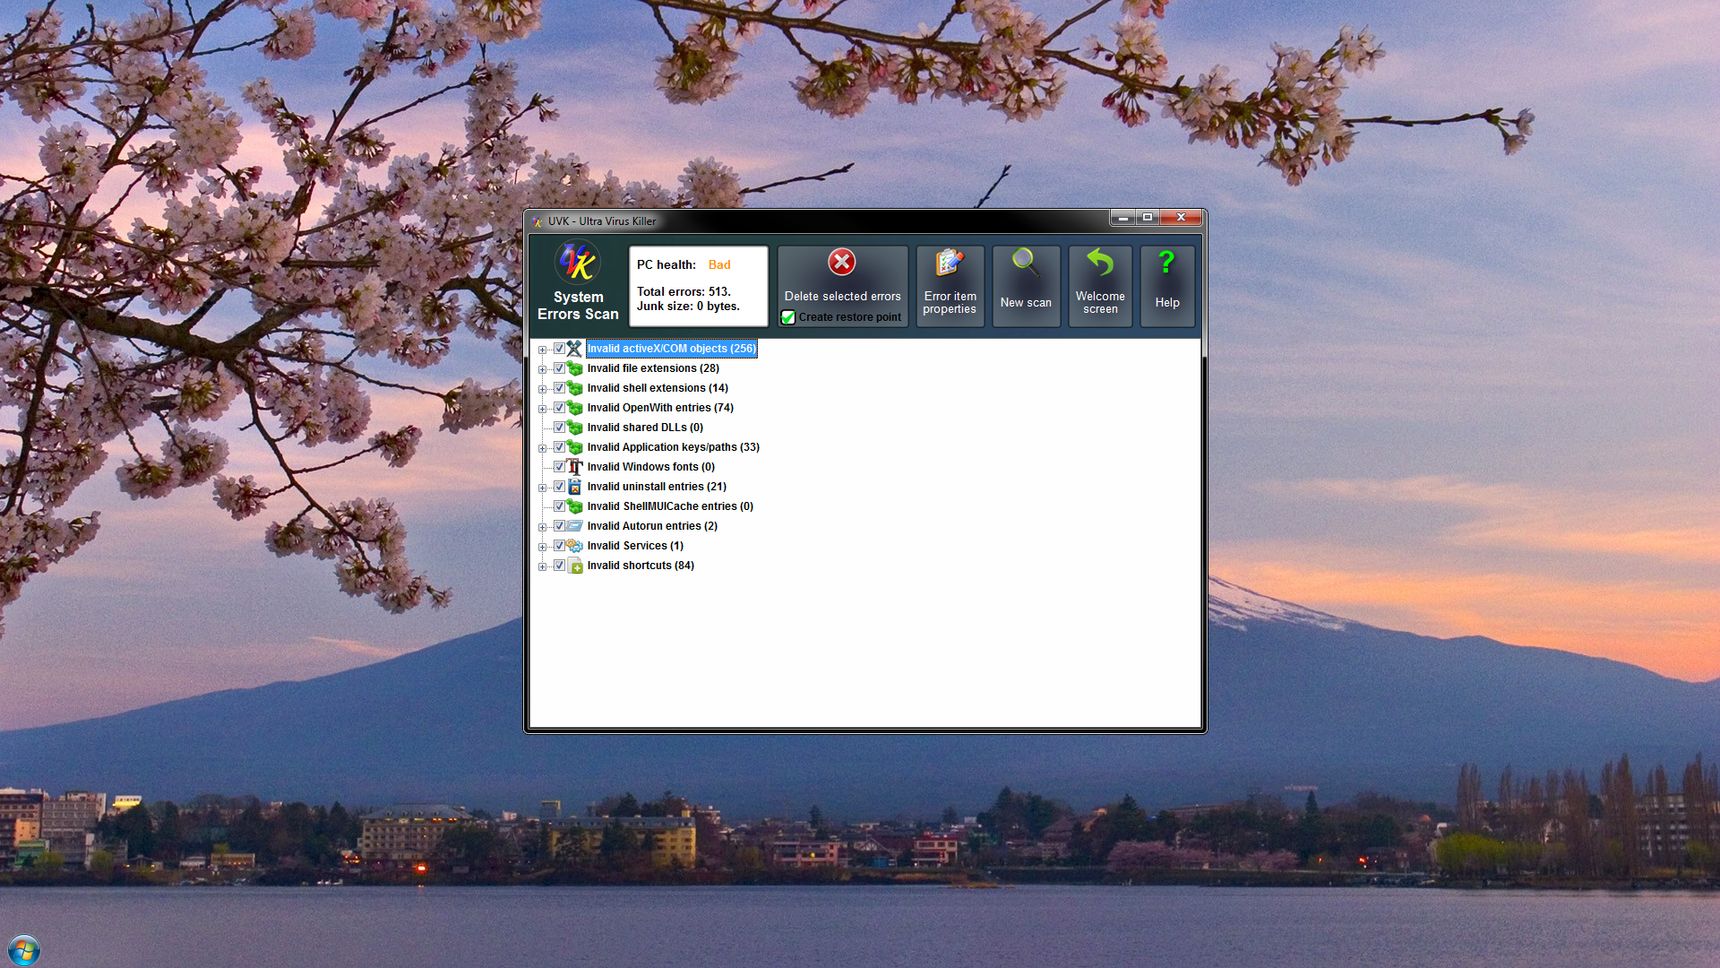Uncheck Invalid shared DLLs checkbox
This screenshot has width=1720, height=968.
(x=559, y=428)
